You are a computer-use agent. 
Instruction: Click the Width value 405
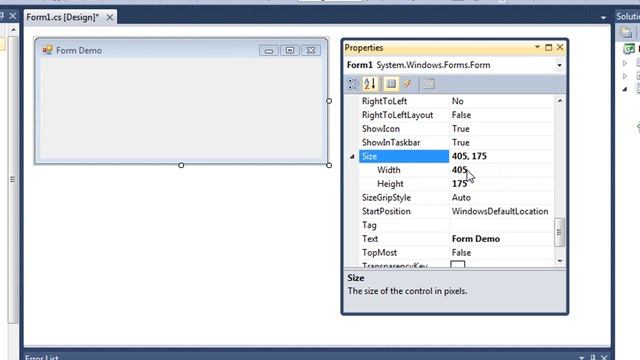pos(459,170)
